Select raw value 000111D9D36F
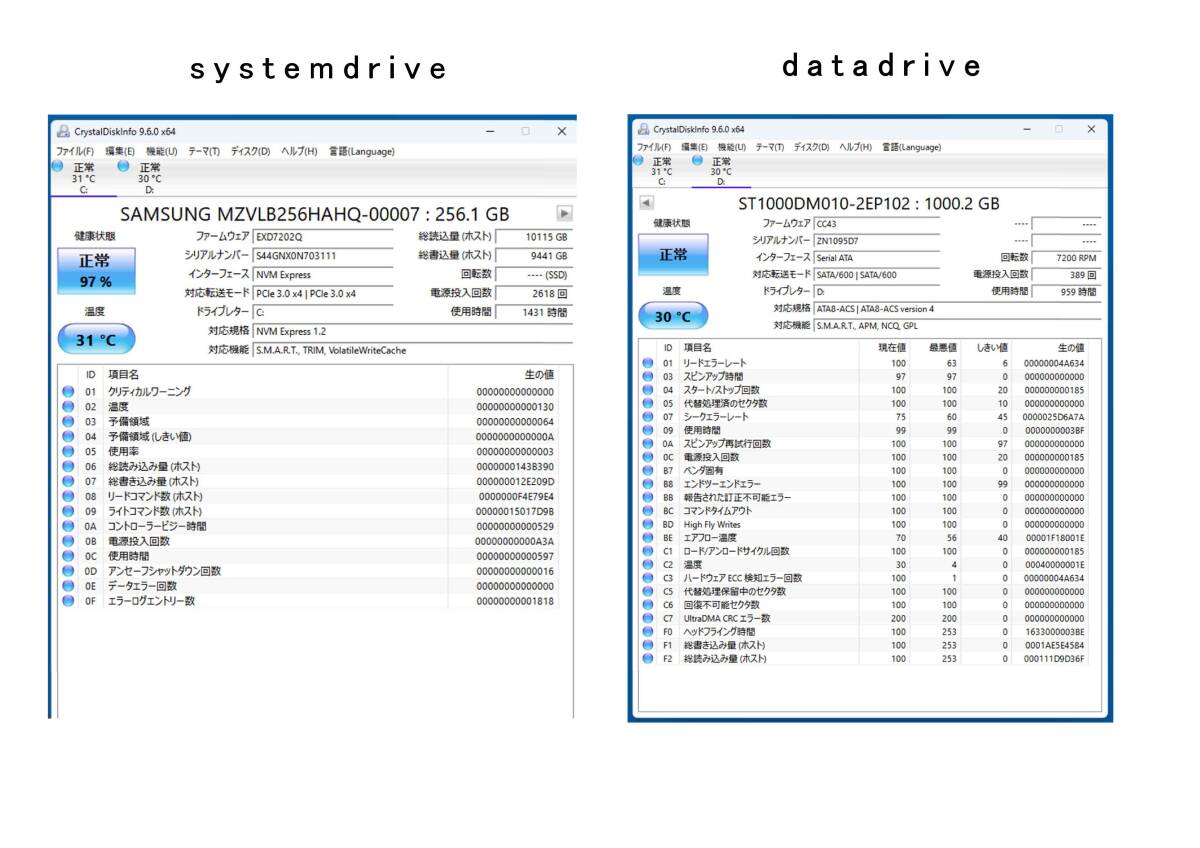The height and width of the screenshot is (848, 1200). tap(1054, 659)
